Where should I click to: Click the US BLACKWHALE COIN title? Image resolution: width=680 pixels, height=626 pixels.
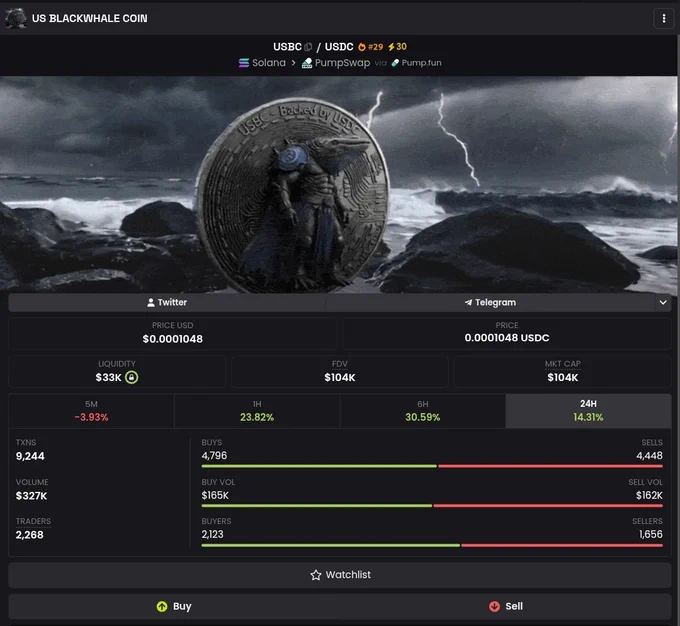89,18
